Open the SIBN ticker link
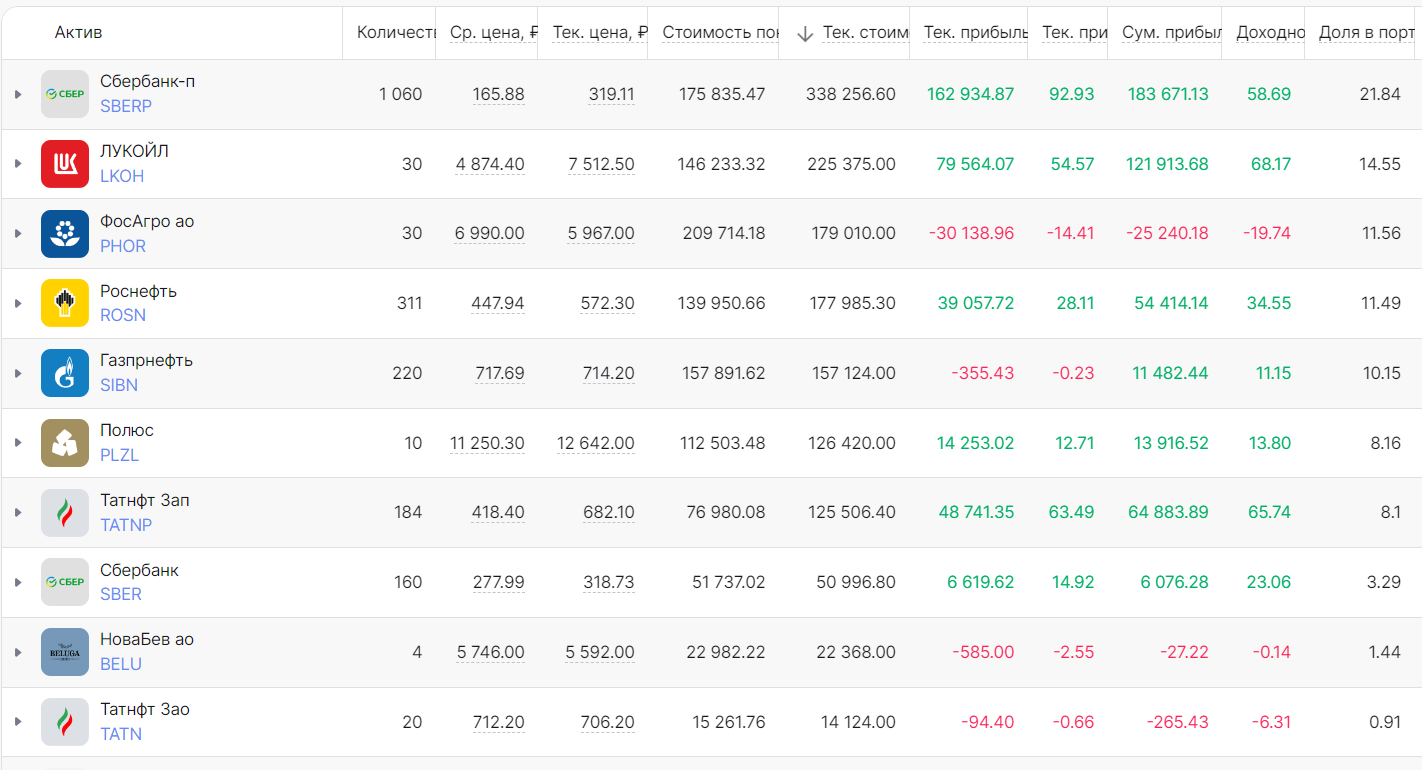 tap(119, 385)
